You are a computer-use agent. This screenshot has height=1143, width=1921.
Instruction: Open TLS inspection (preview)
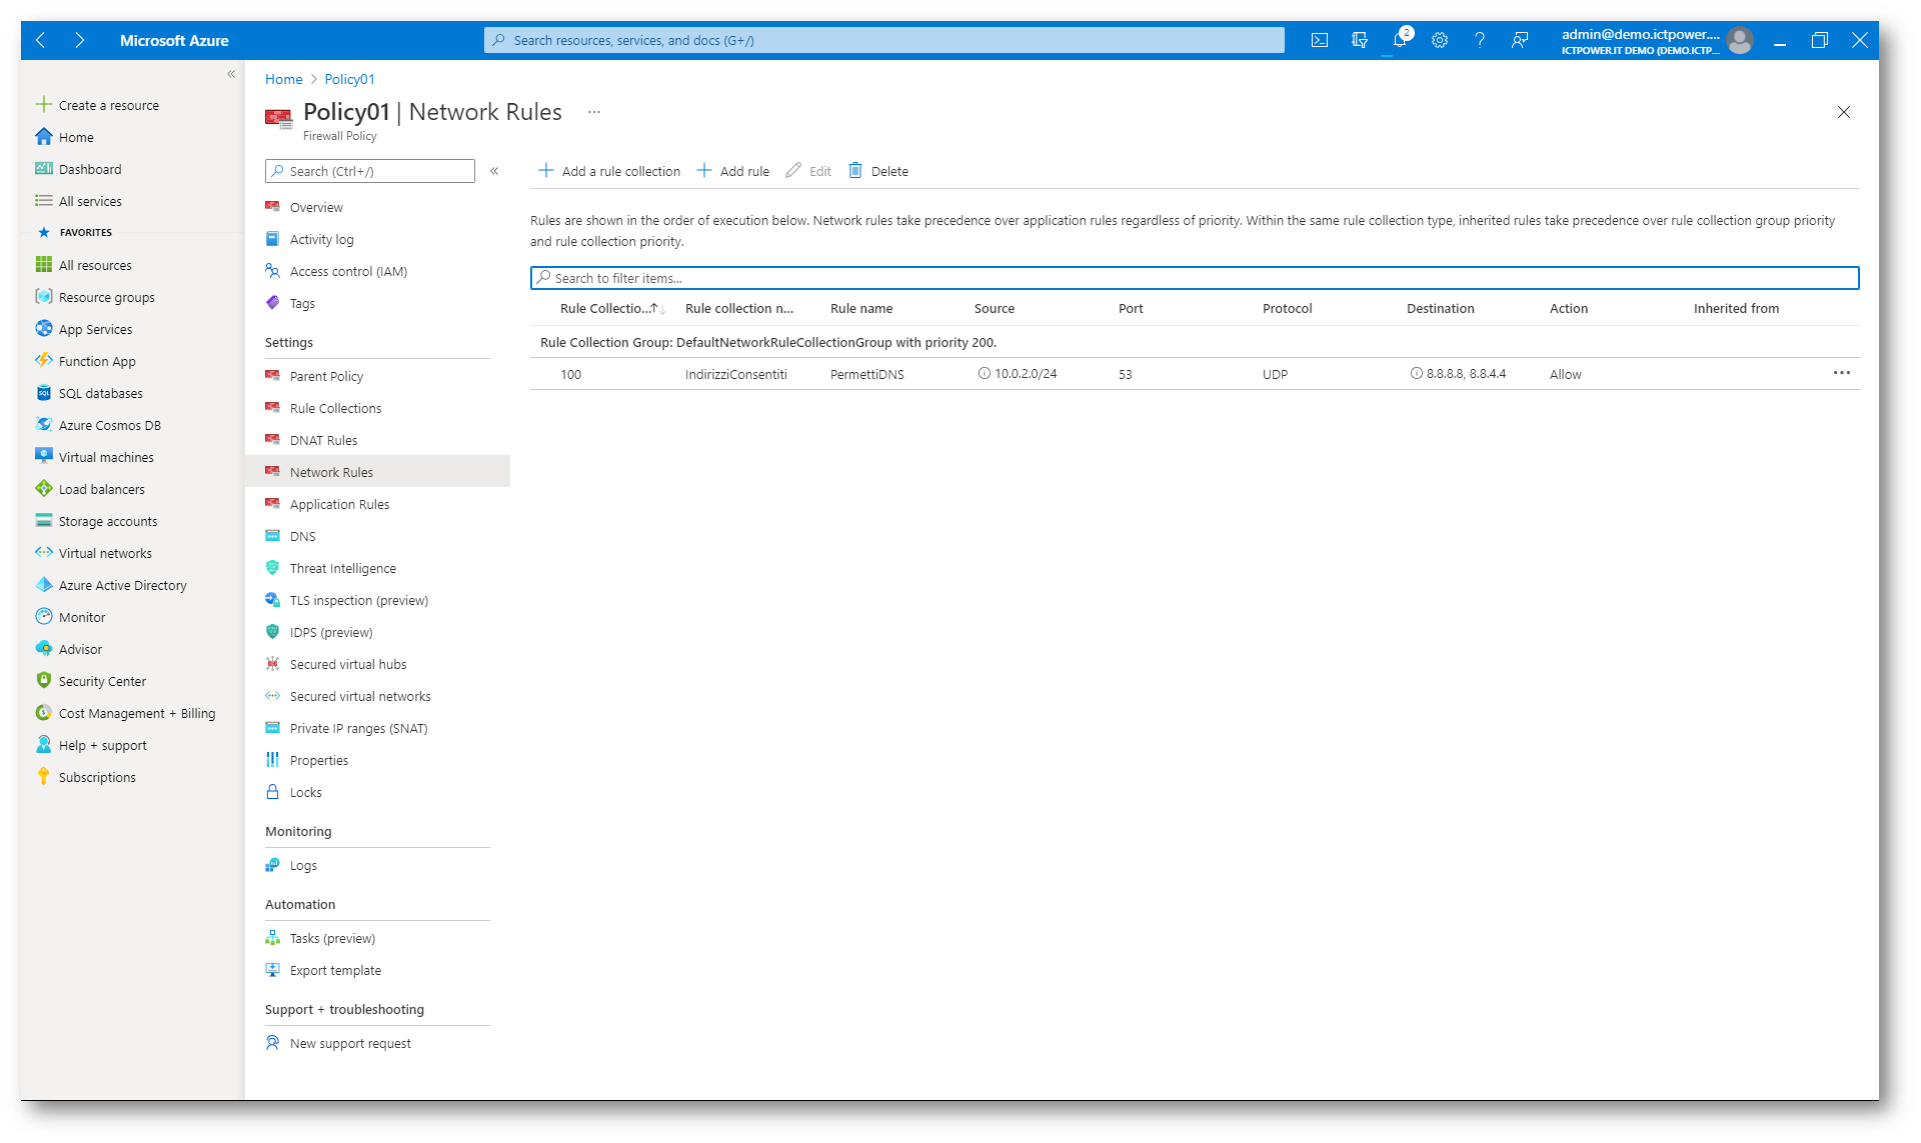point(359,600)
